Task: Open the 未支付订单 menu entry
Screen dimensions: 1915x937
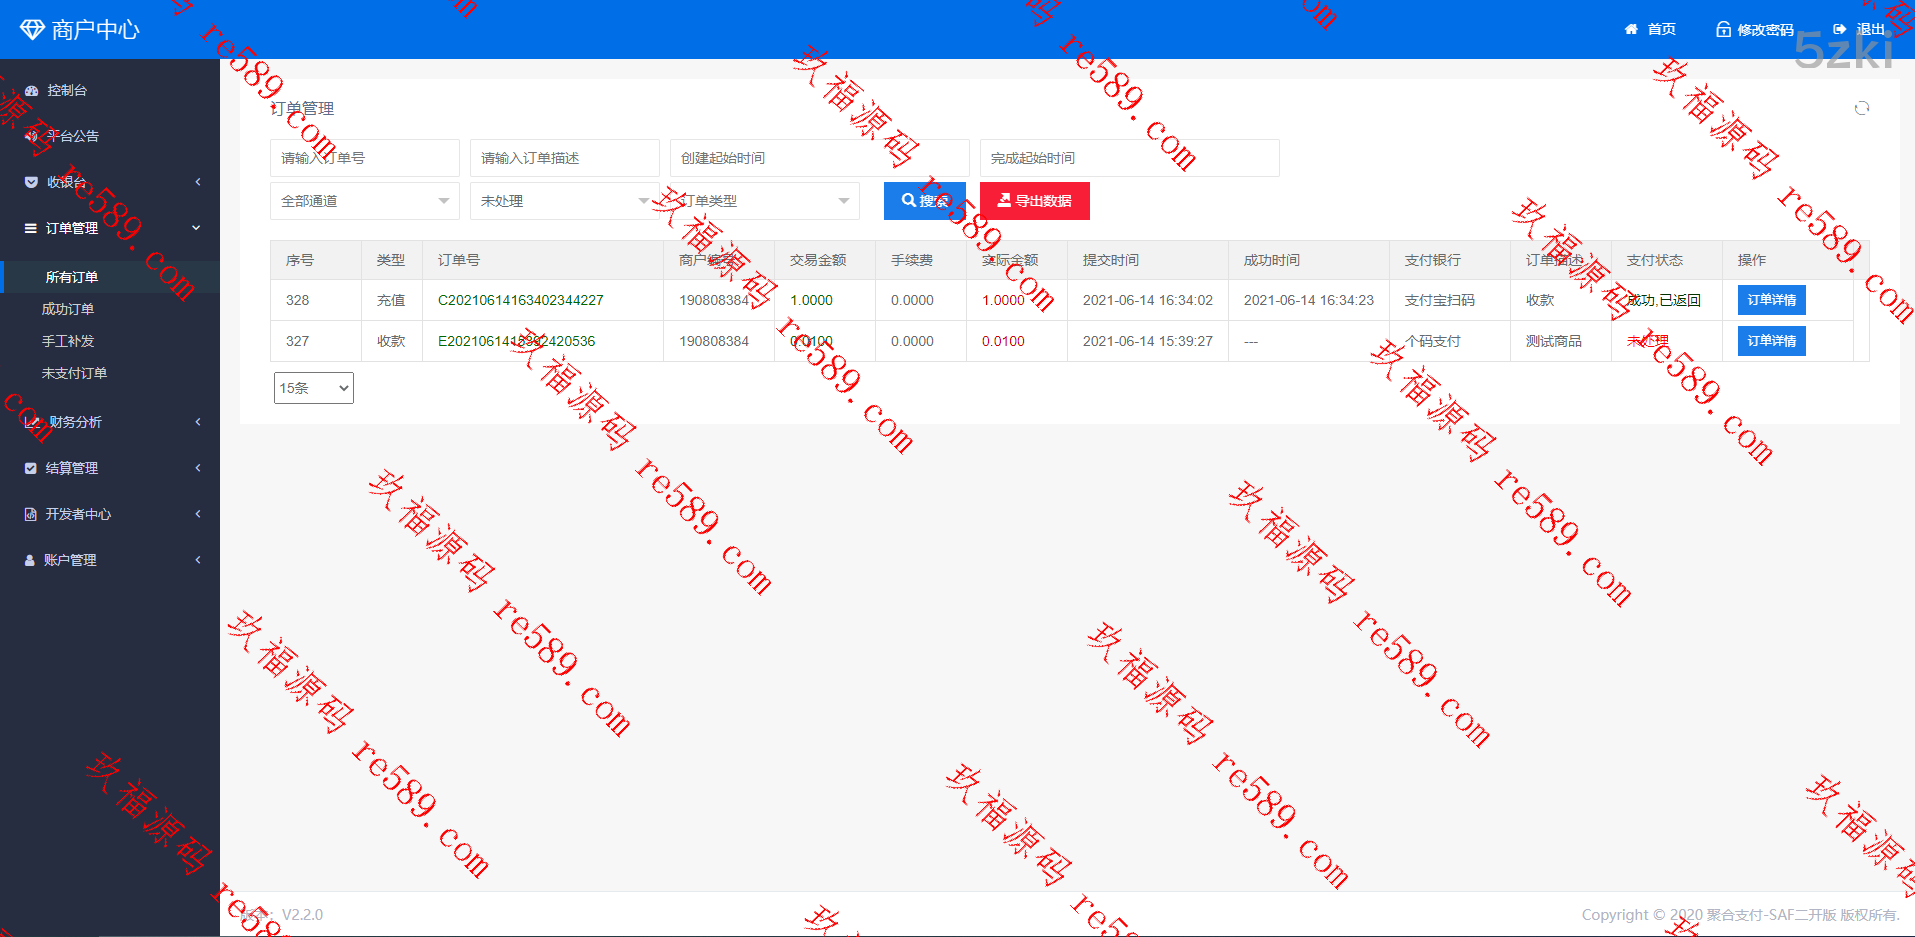Action: tap(73, 372)
